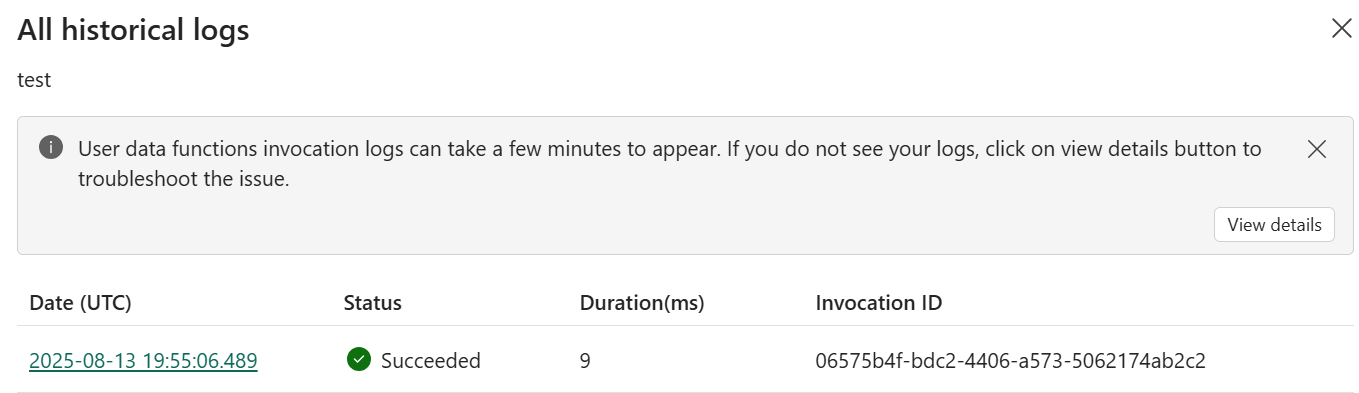Click the View details button
This screenshot has width=1359, height=393.
click(x=1274, y=224)
